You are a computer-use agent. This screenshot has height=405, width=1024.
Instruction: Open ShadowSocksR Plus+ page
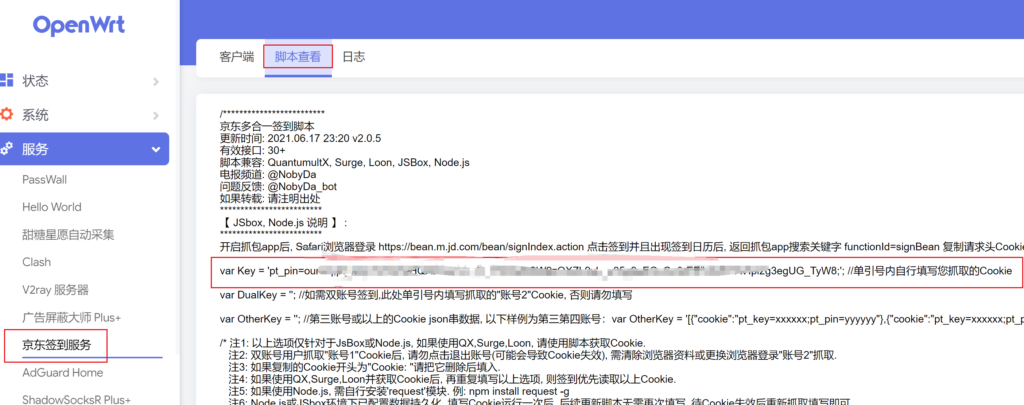click(76, 399)
